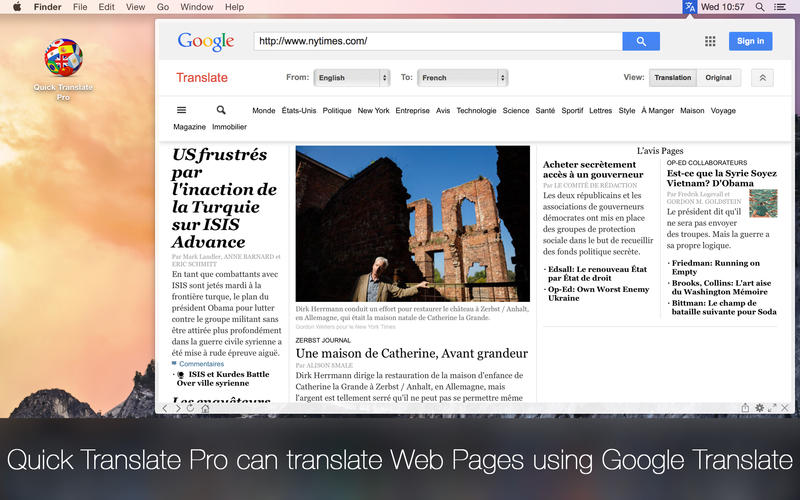800x500 pixels.
Task: Open the To language dropdown
Action: tap(462, 77)
